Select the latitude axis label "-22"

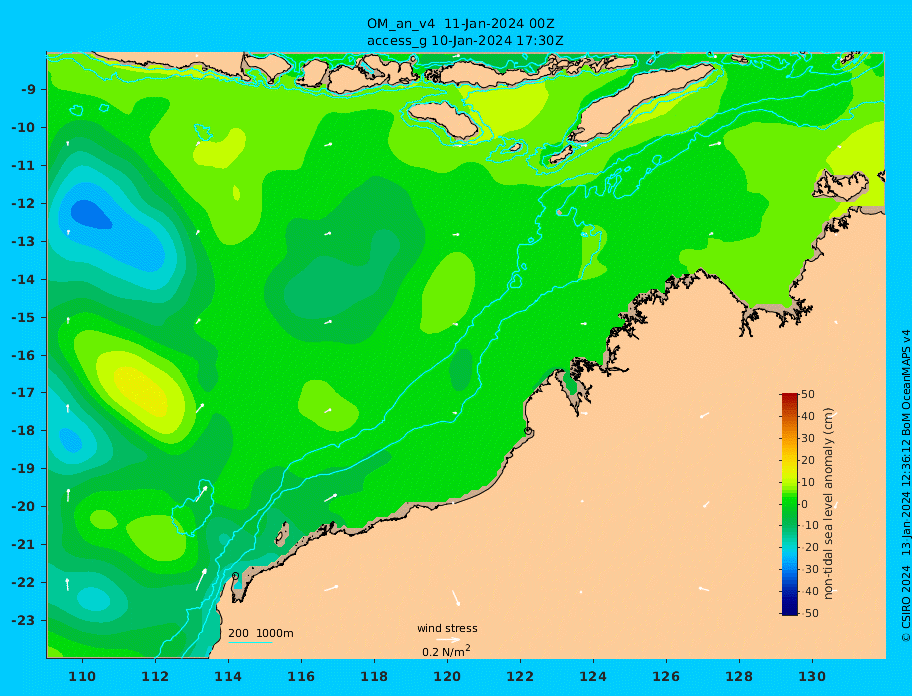tap(24, 583)
